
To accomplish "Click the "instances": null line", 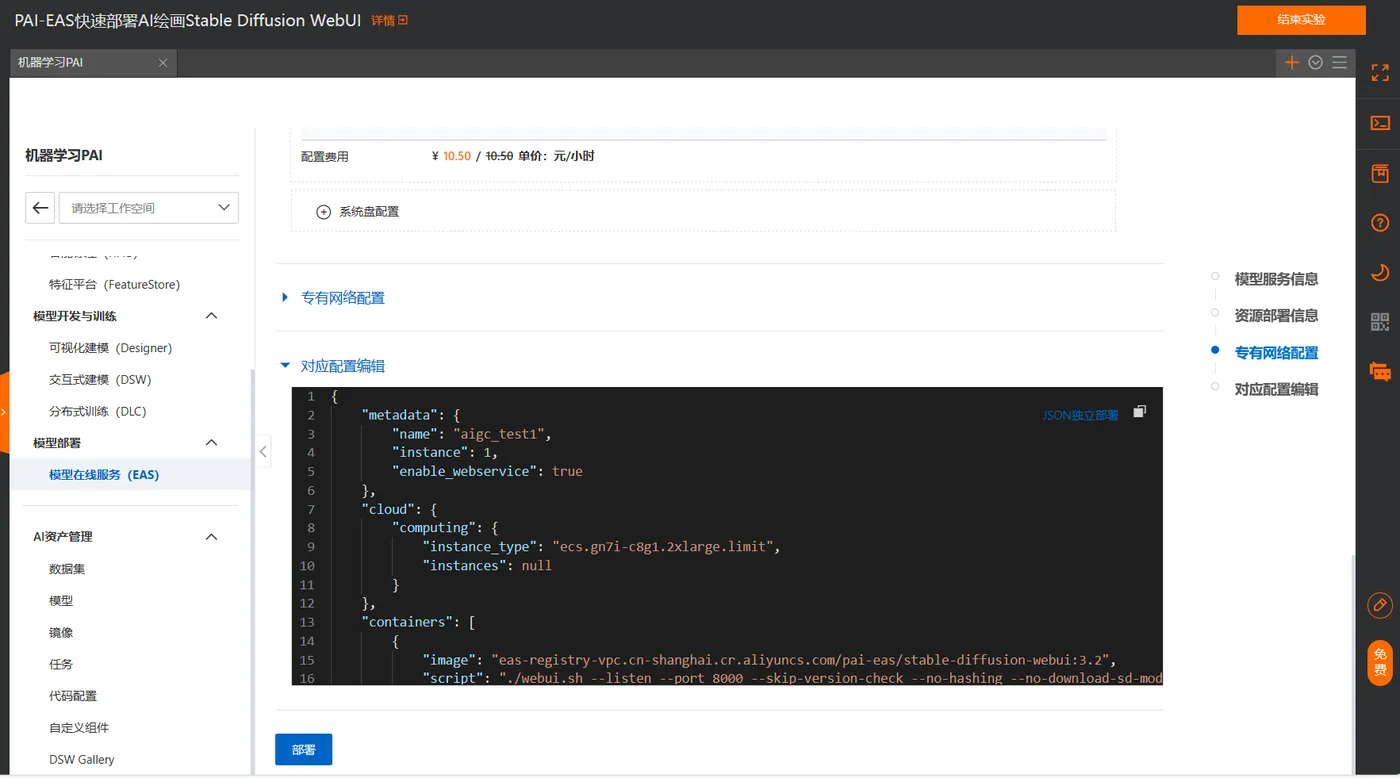I will point(487,566).
